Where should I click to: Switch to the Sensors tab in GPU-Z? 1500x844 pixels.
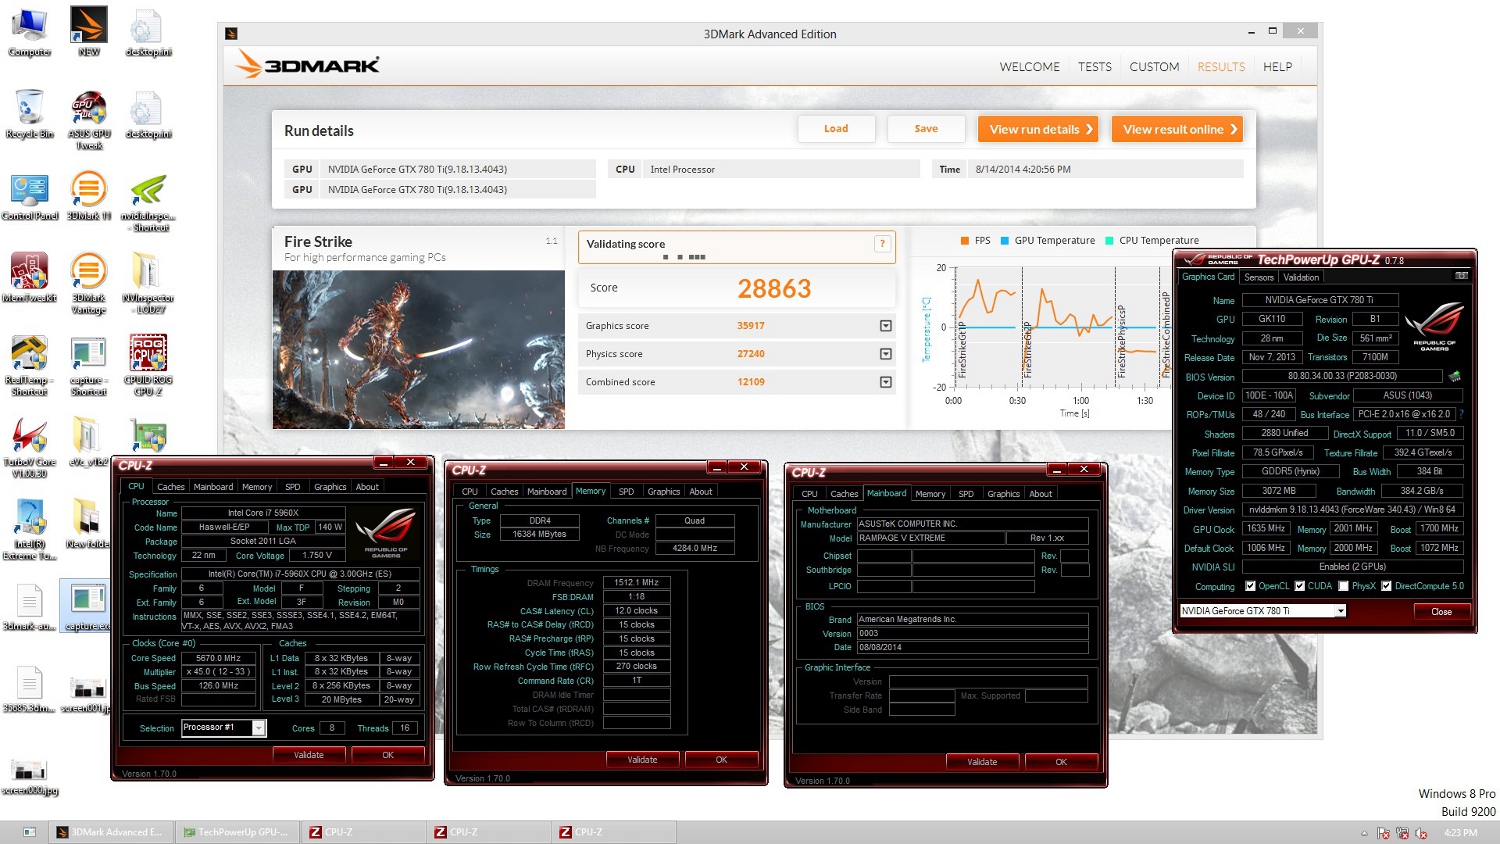click(x=1259, y=277)
